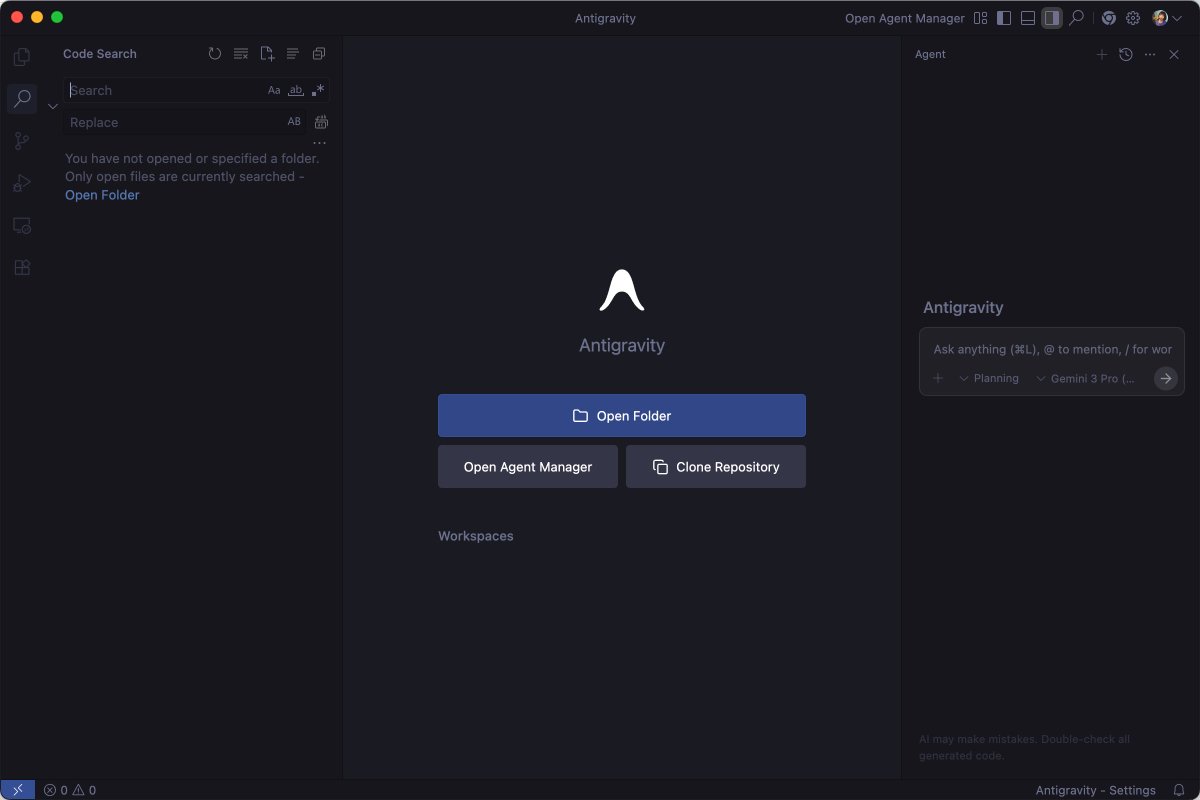The width and height of the screenshot is (1200, 800).
Task: Click the Open Agent Manager center button
Action: pos(528,467)
